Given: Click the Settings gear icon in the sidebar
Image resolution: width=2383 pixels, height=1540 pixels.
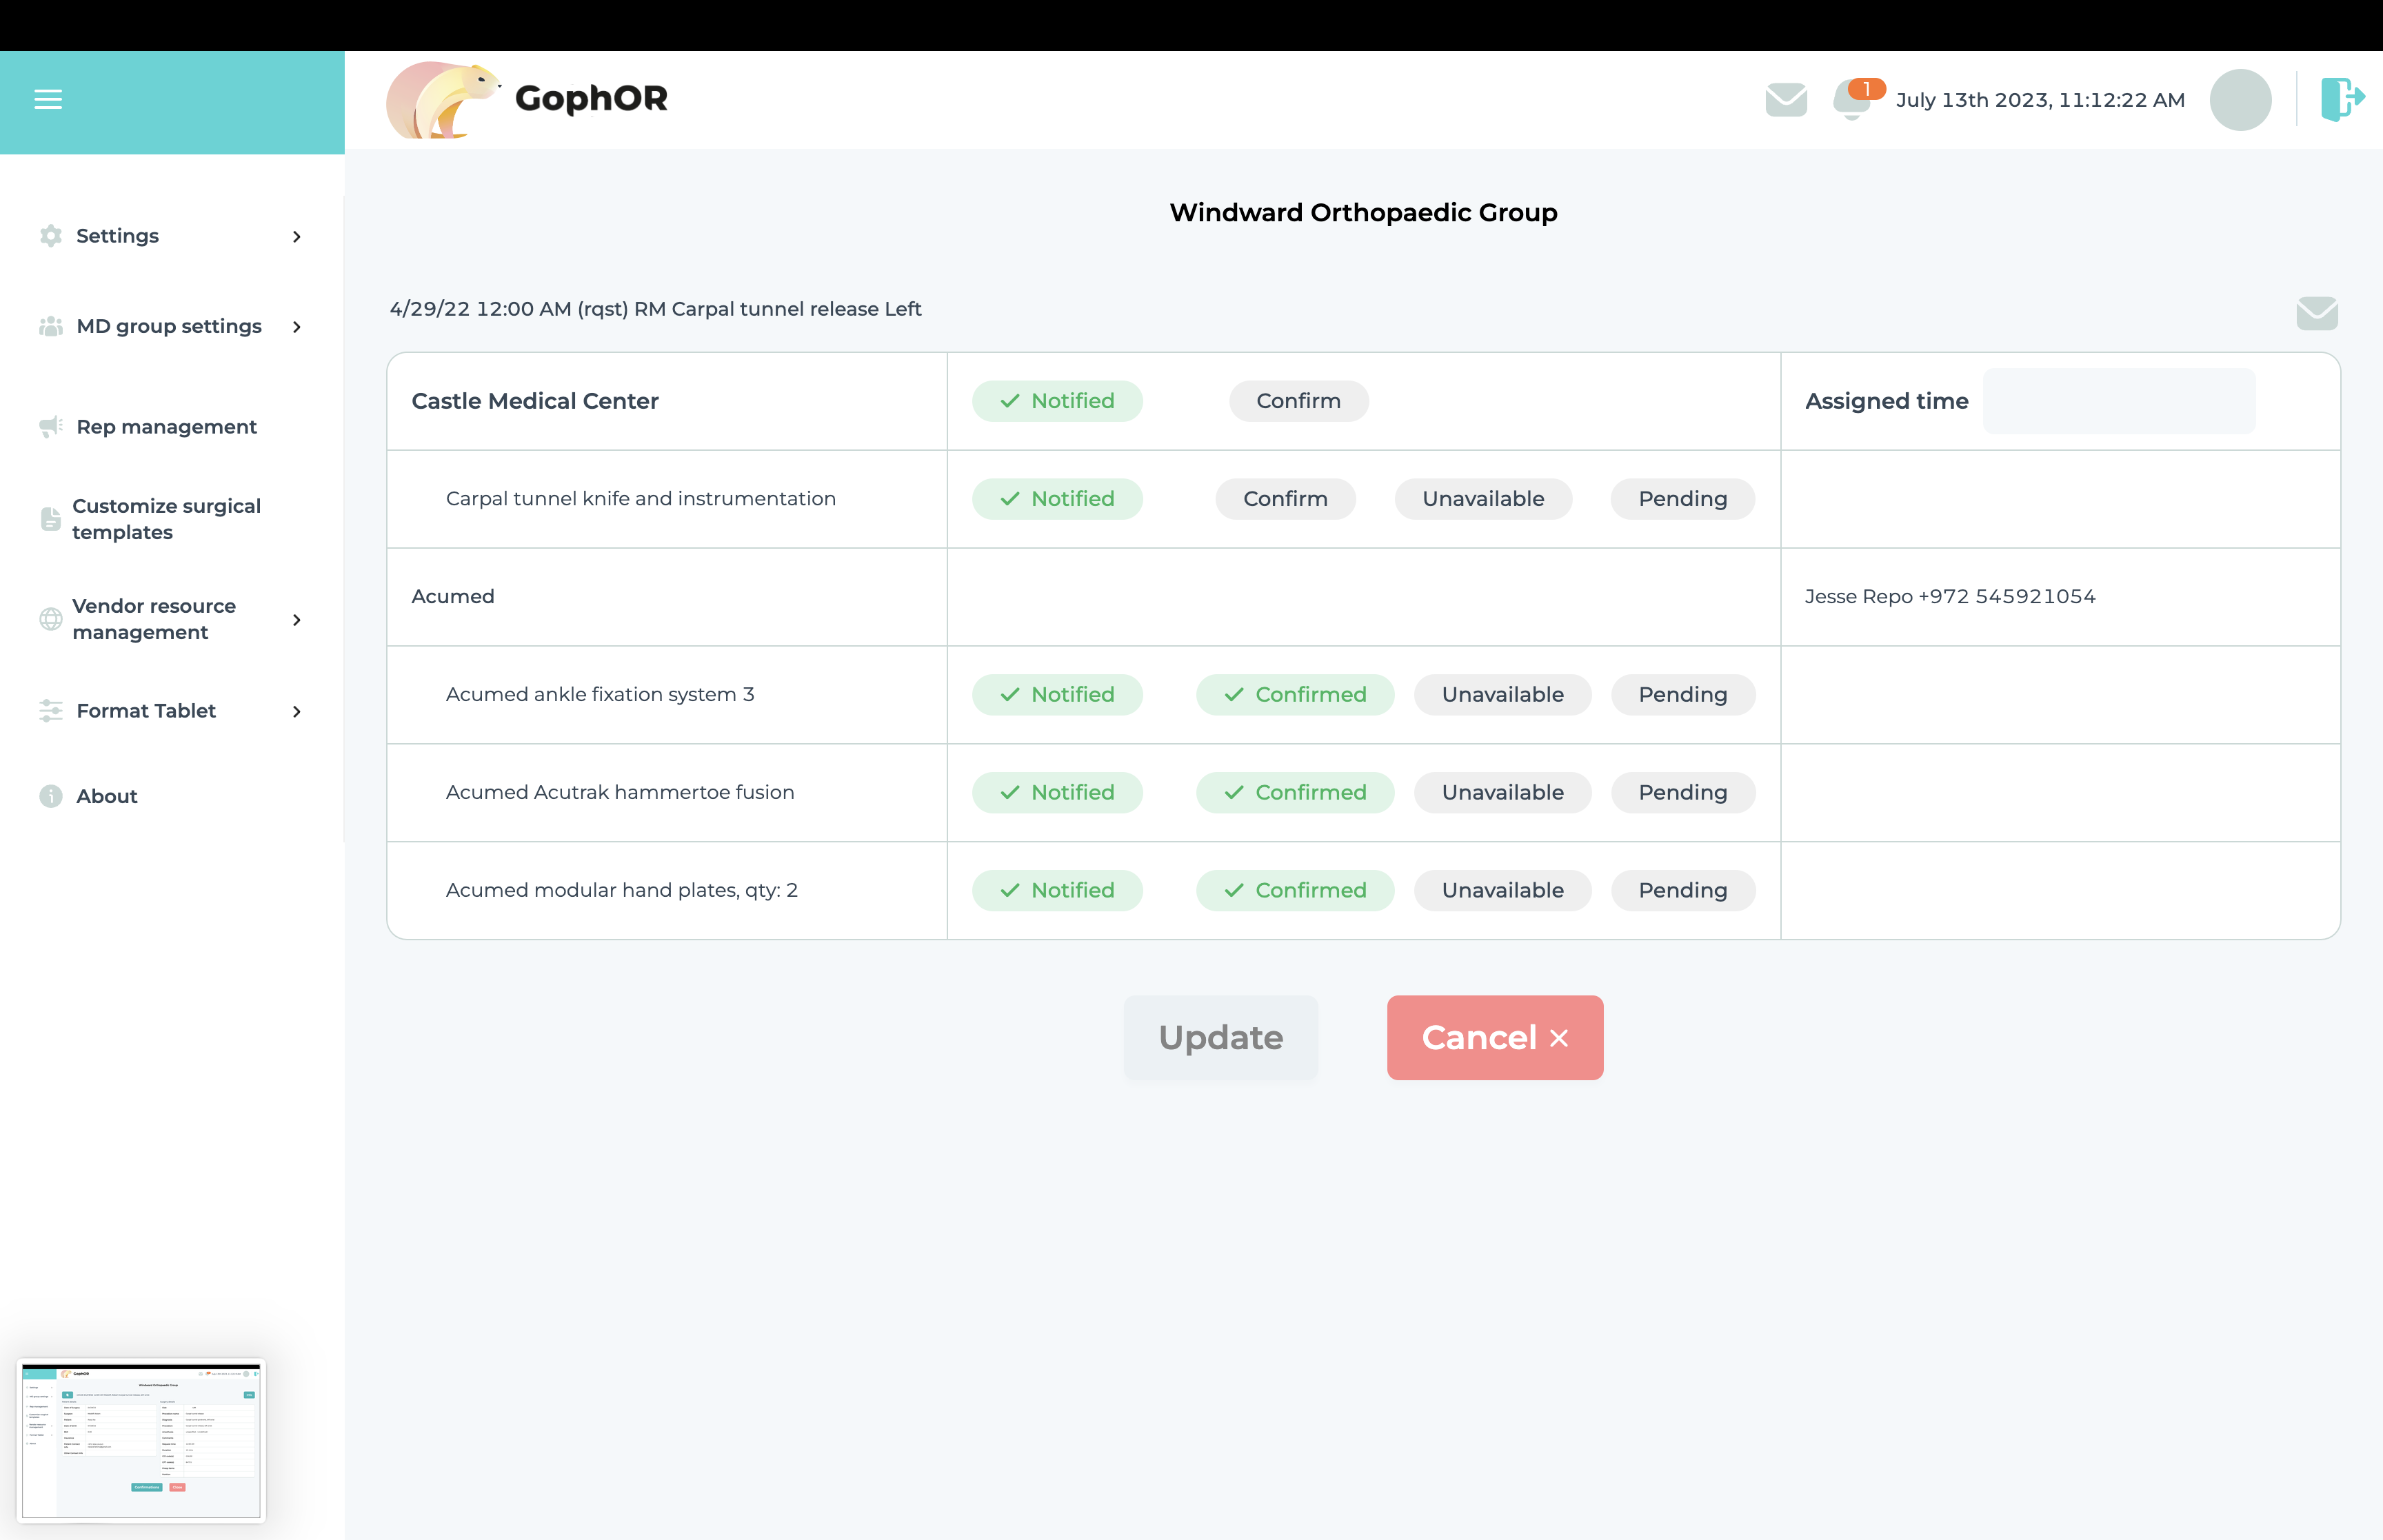Looking at the screenshot, I should (51, 236).
